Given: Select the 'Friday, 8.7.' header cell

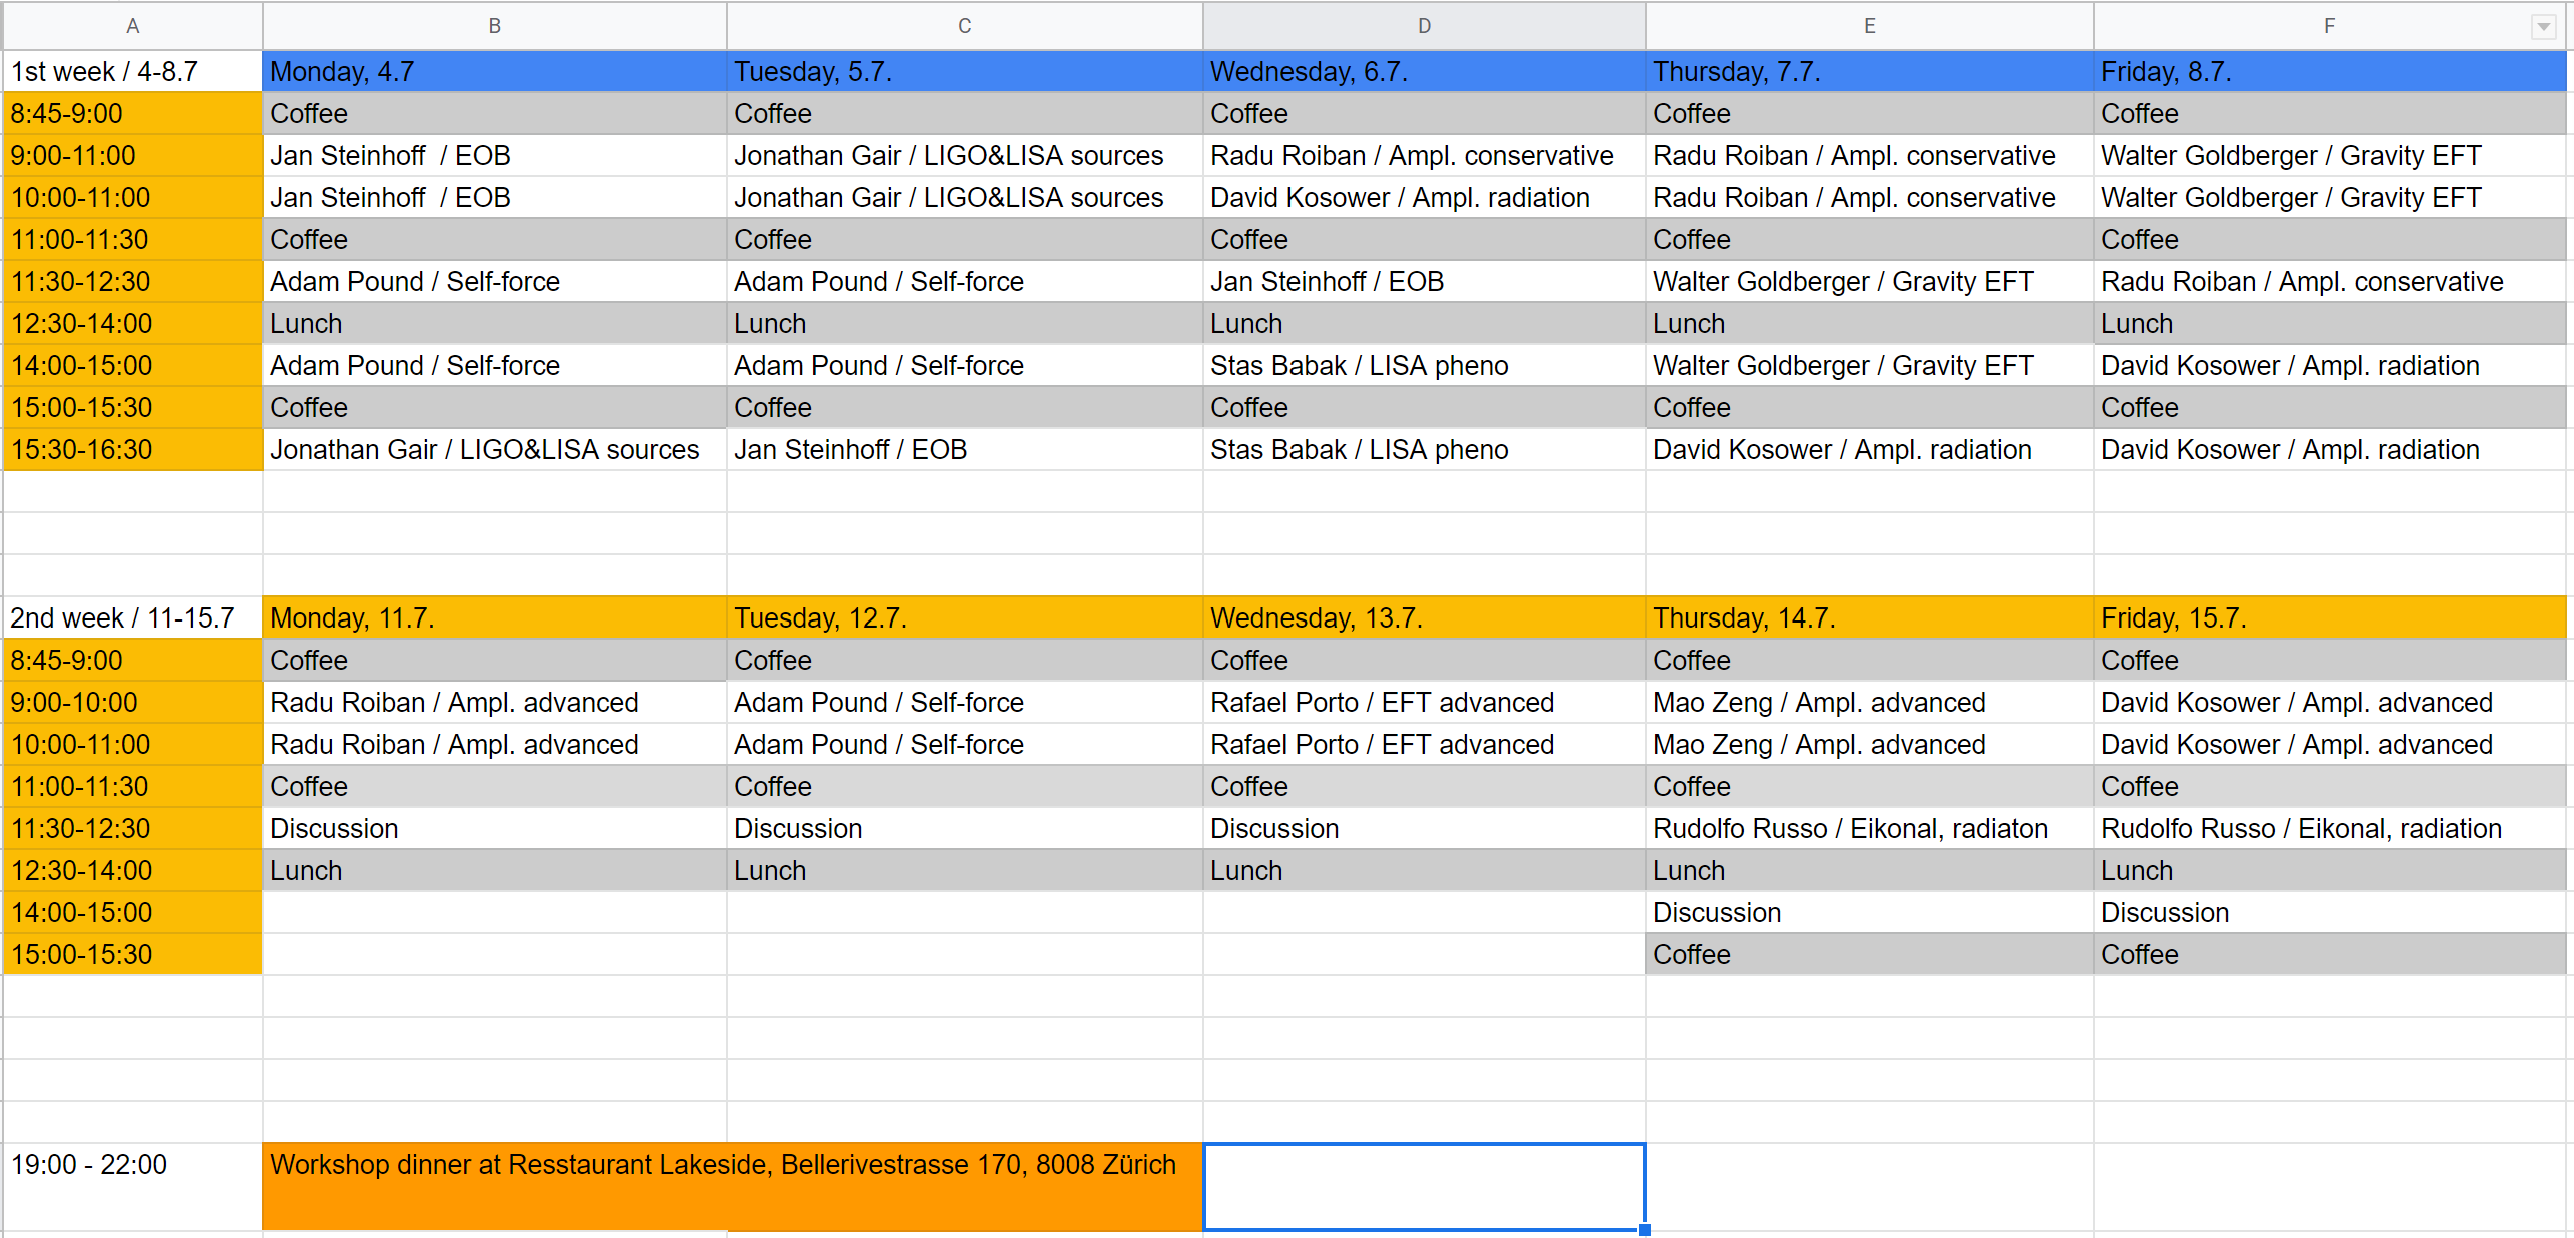Looking at the screenshot, I should tap(2330, 72).
